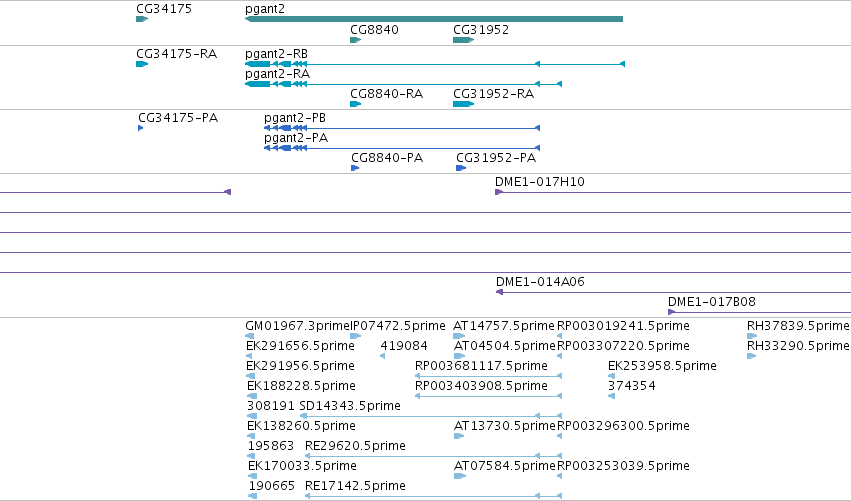
Task: Click the AT14757.5prime EST label
Action: coord(504,326)
